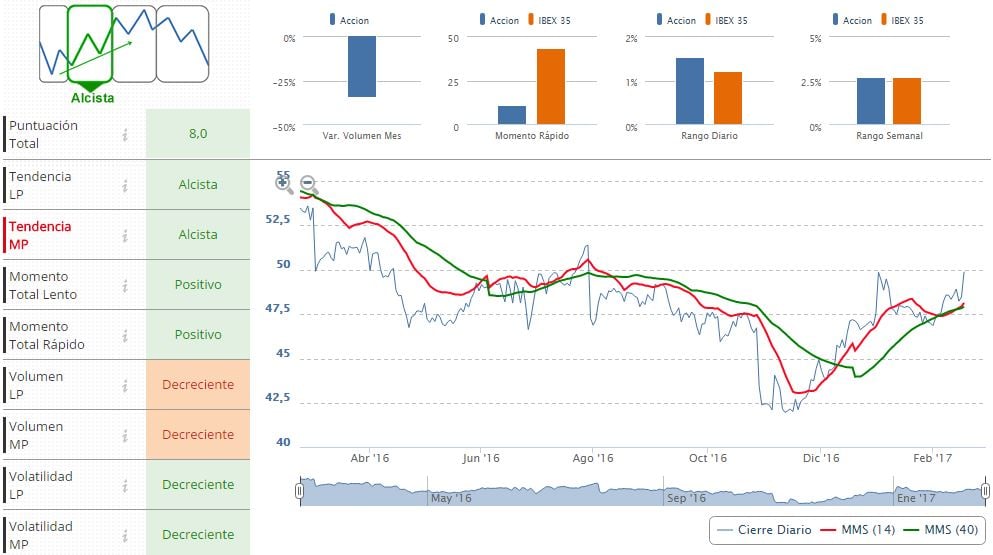This screenshot has width=993, height=555.
Task: Select the Tendencia MP row label
Action: pos(40,235)
